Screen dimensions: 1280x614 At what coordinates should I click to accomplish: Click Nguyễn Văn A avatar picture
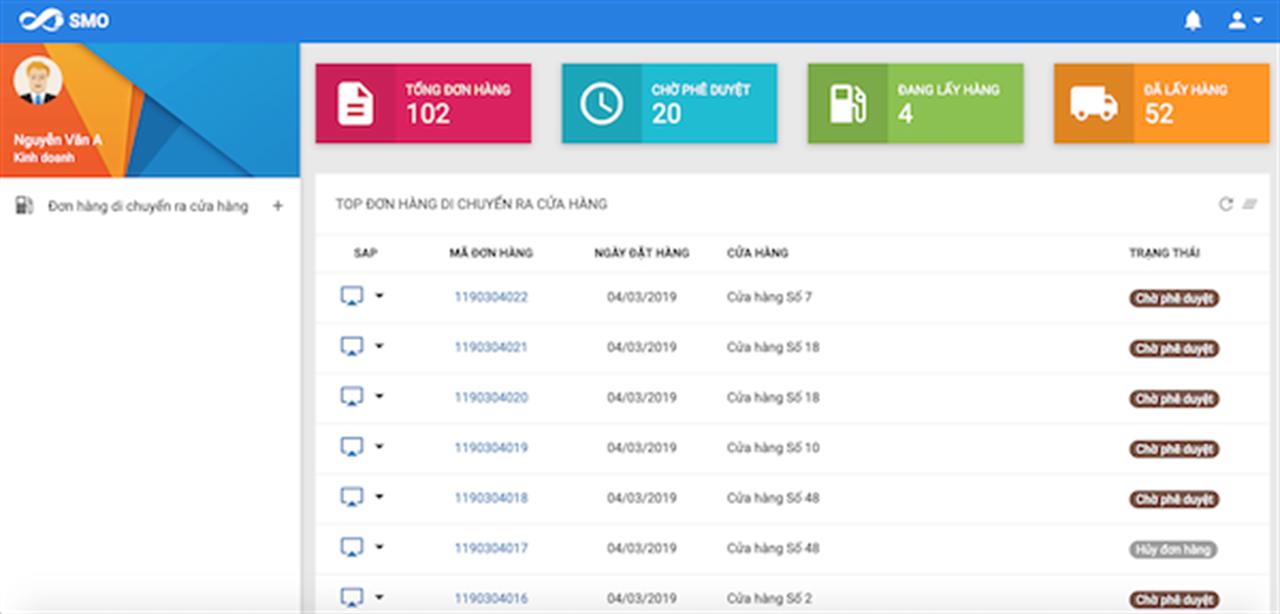click(x=39, y=82)
